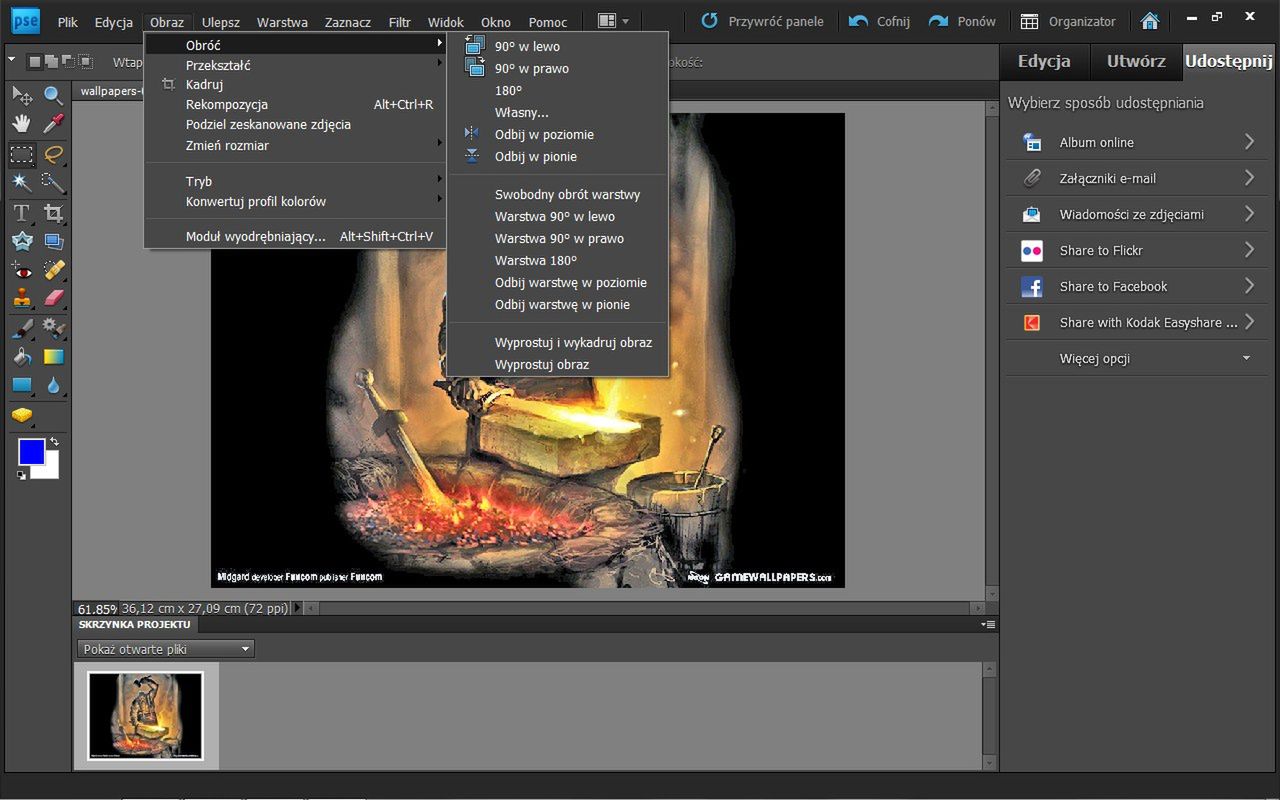Open the Warstwa menu
1280x800 pixels.
click(282, 22)
